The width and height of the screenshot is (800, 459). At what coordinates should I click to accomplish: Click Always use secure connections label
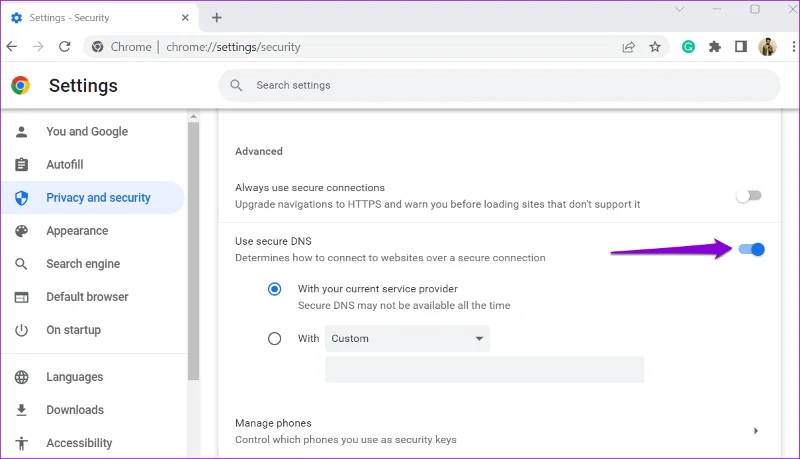coord(310,188)
